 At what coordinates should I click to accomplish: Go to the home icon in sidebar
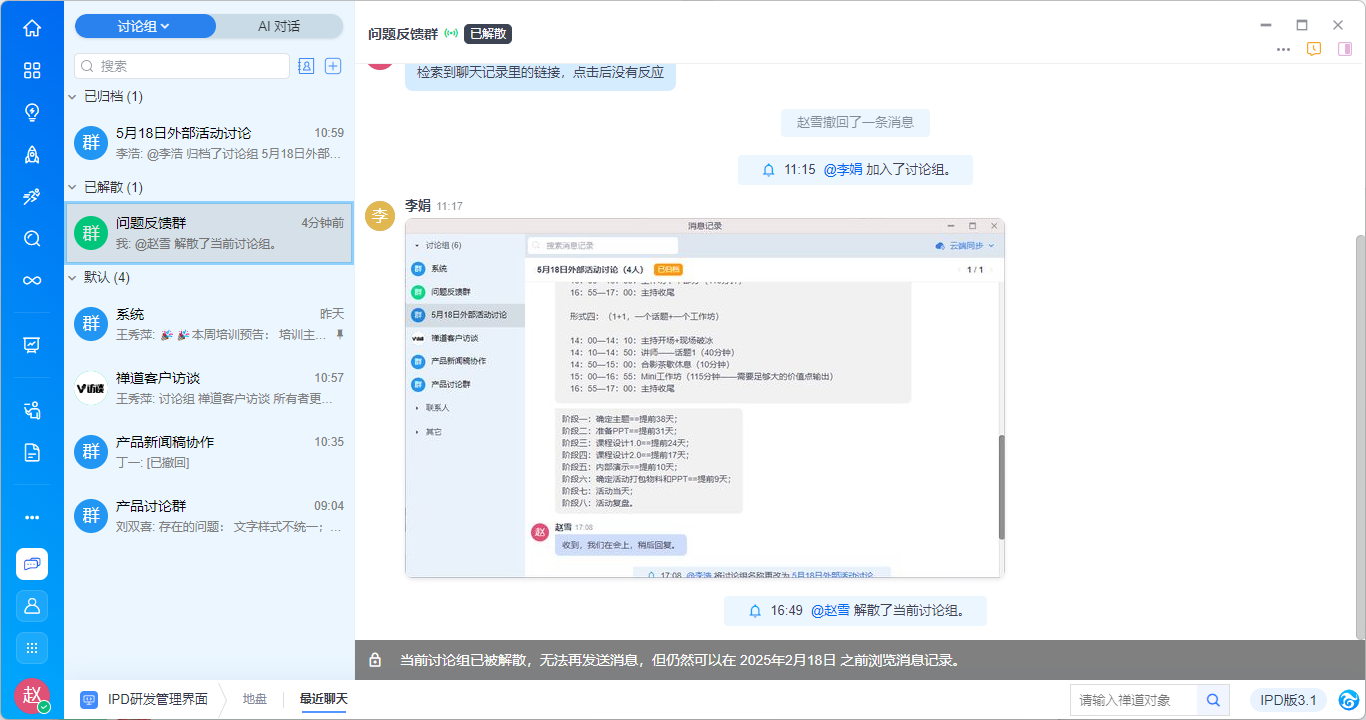pos(32,28)
